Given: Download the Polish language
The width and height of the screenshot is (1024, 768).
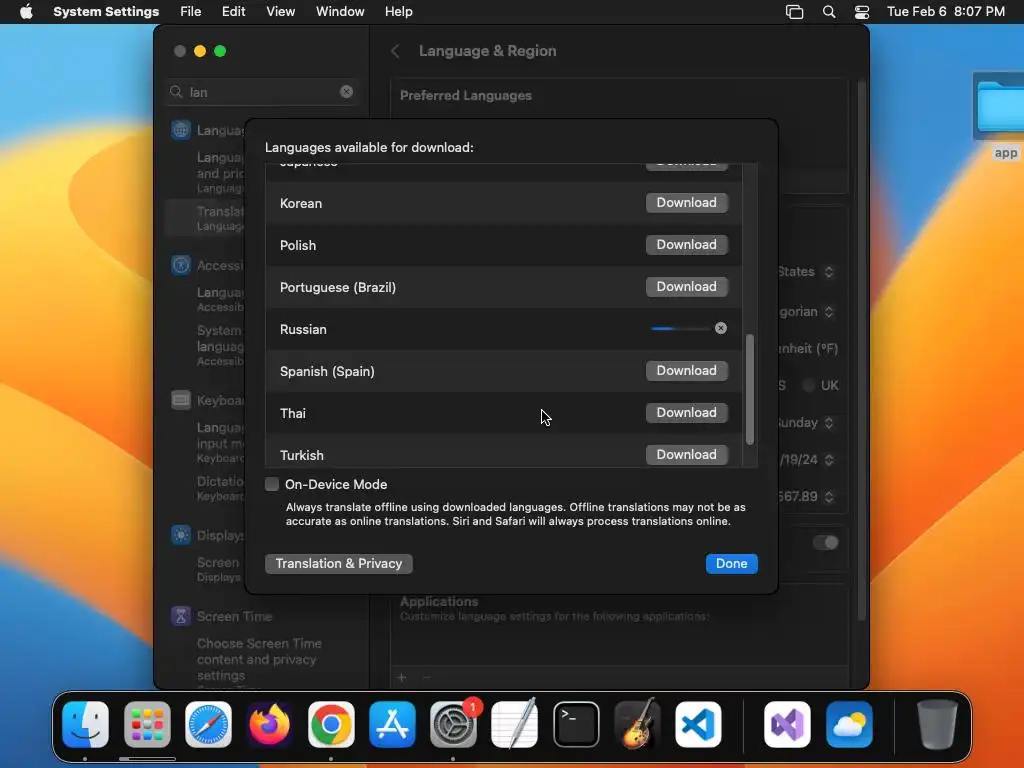Looking at the screenshot, I should (x=686, y=244).
